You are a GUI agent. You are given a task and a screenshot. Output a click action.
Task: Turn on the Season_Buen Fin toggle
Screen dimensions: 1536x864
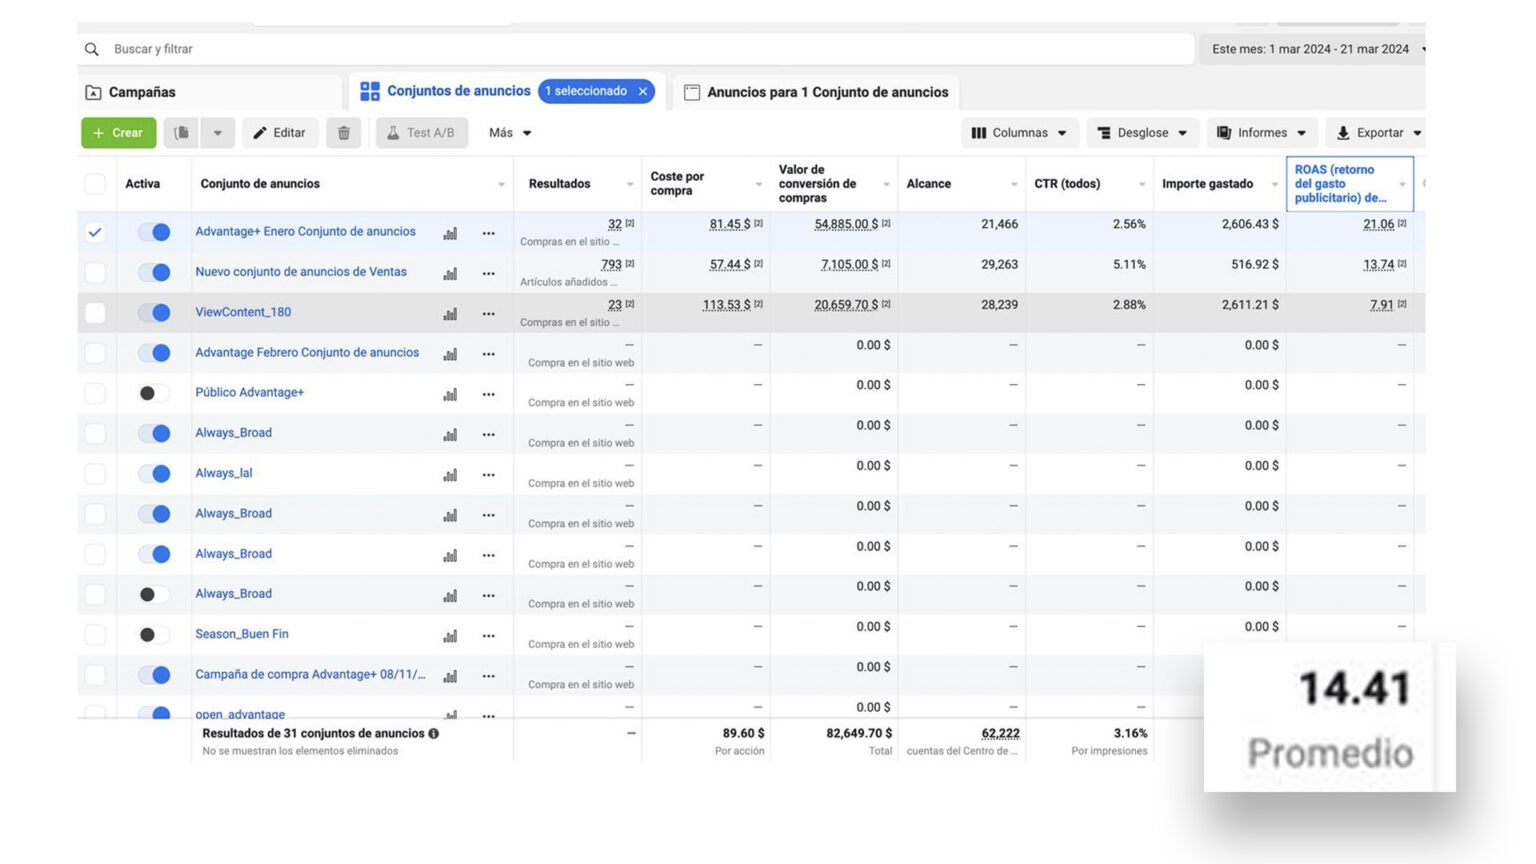pyautogui.click(x=154, y=634)
